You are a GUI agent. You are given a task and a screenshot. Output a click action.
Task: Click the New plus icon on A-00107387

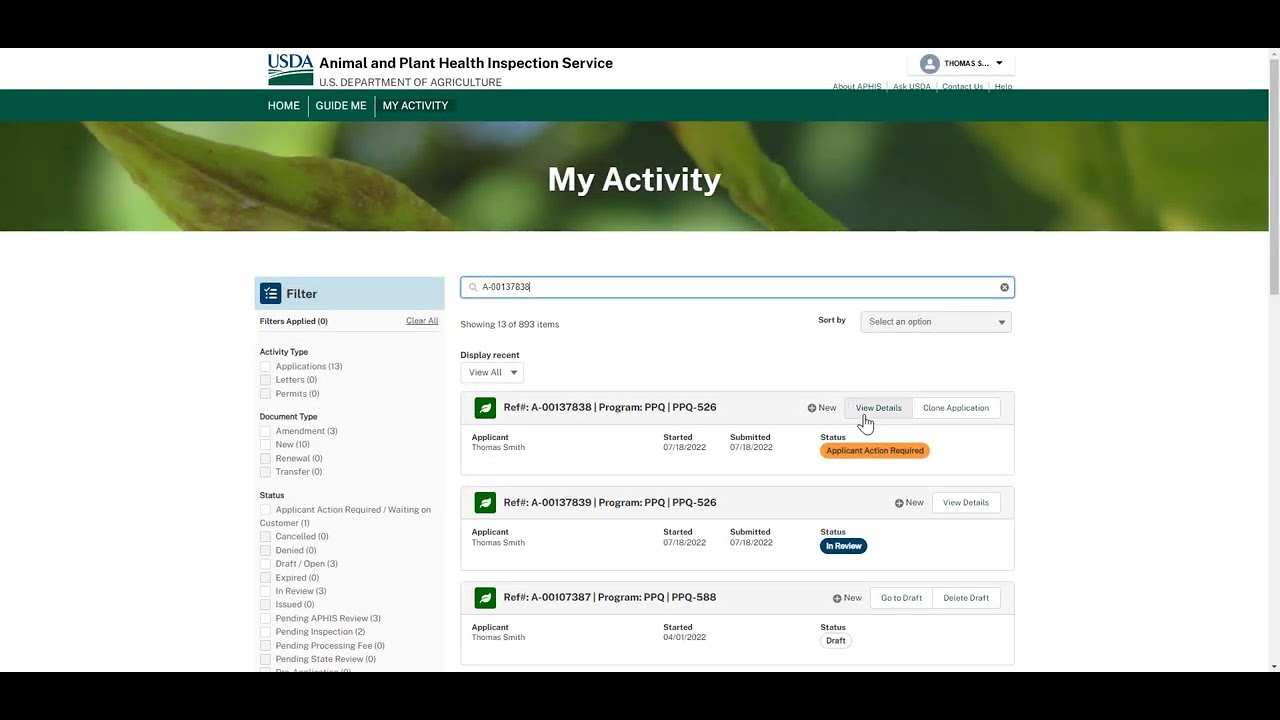[837, 598]
